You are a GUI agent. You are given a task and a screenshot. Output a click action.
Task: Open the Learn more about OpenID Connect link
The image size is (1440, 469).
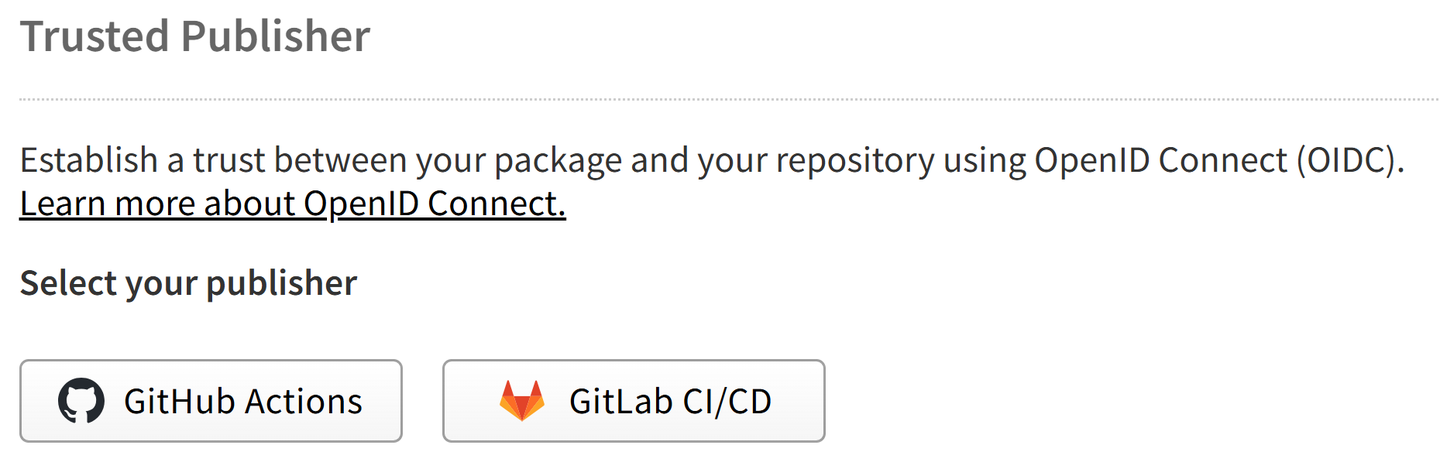point(293,204)
